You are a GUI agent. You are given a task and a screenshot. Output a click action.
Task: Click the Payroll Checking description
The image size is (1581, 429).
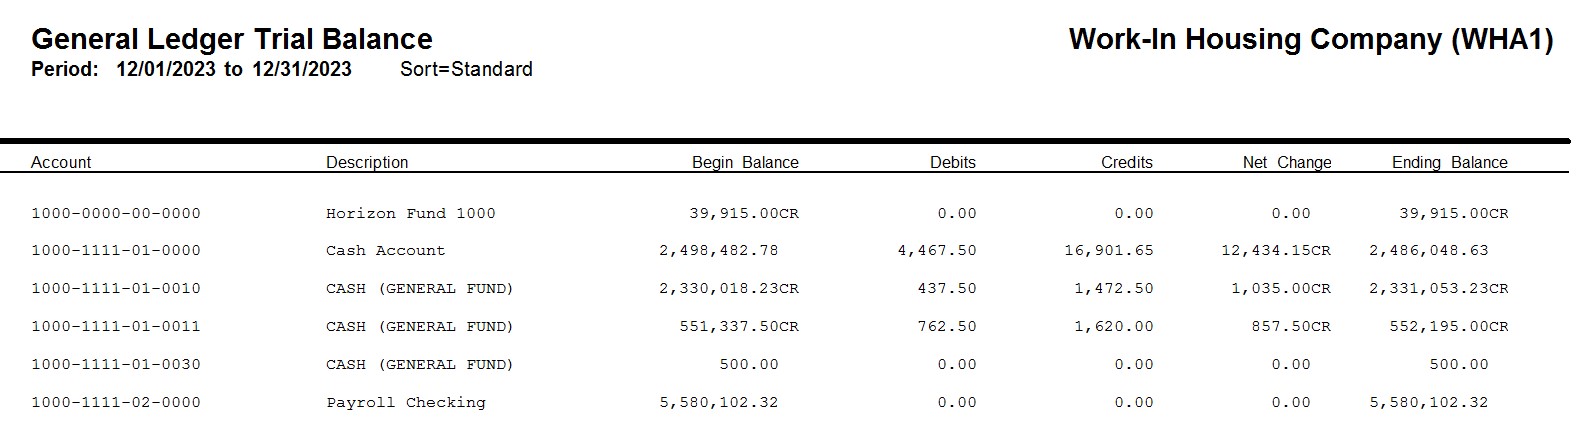pyautogui.click(x=406, y=402)
